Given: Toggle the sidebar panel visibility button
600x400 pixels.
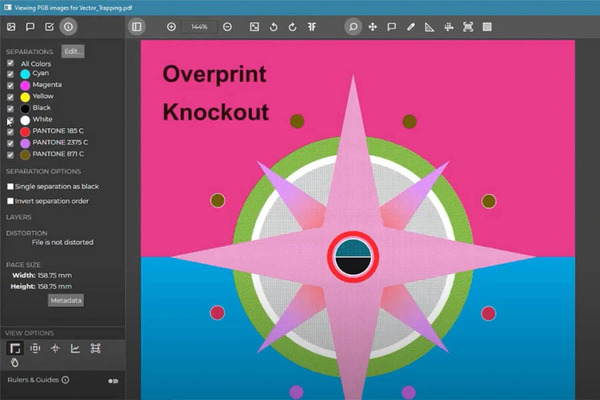Looking at the screenshot, I should point(137,27).
